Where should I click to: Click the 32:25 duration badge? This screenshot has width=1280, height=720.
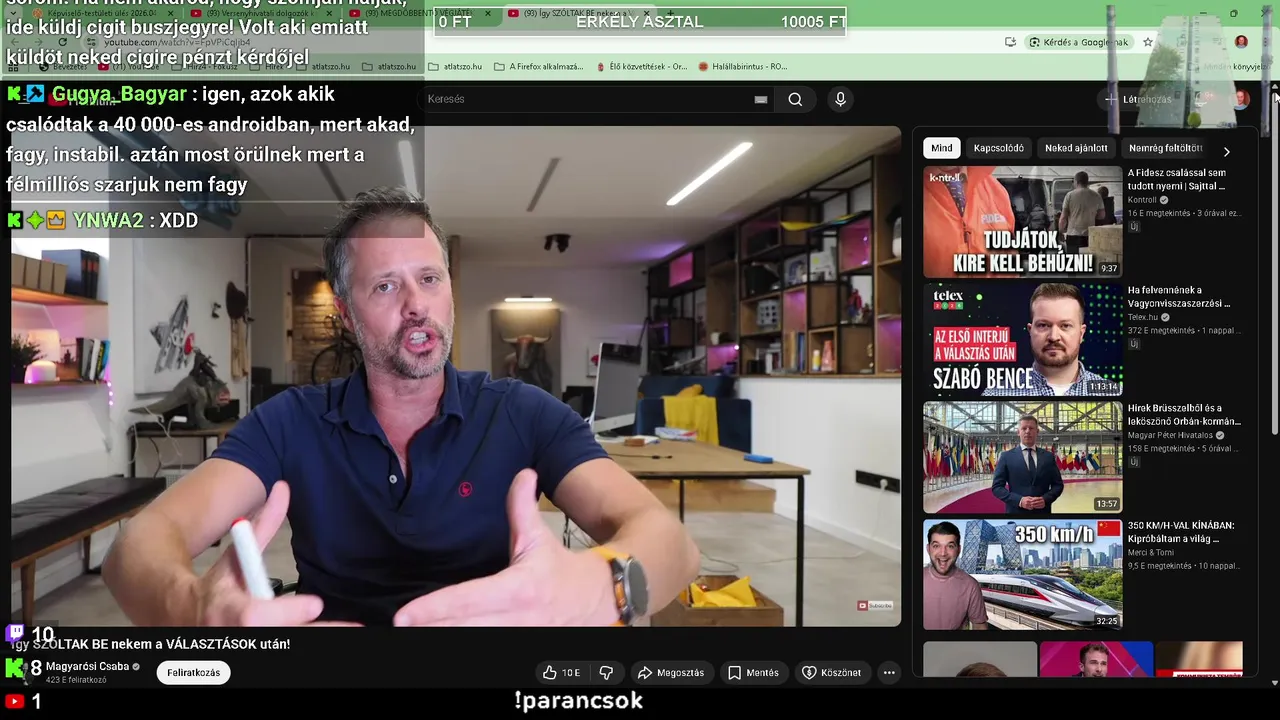(x=1106, y=621)
